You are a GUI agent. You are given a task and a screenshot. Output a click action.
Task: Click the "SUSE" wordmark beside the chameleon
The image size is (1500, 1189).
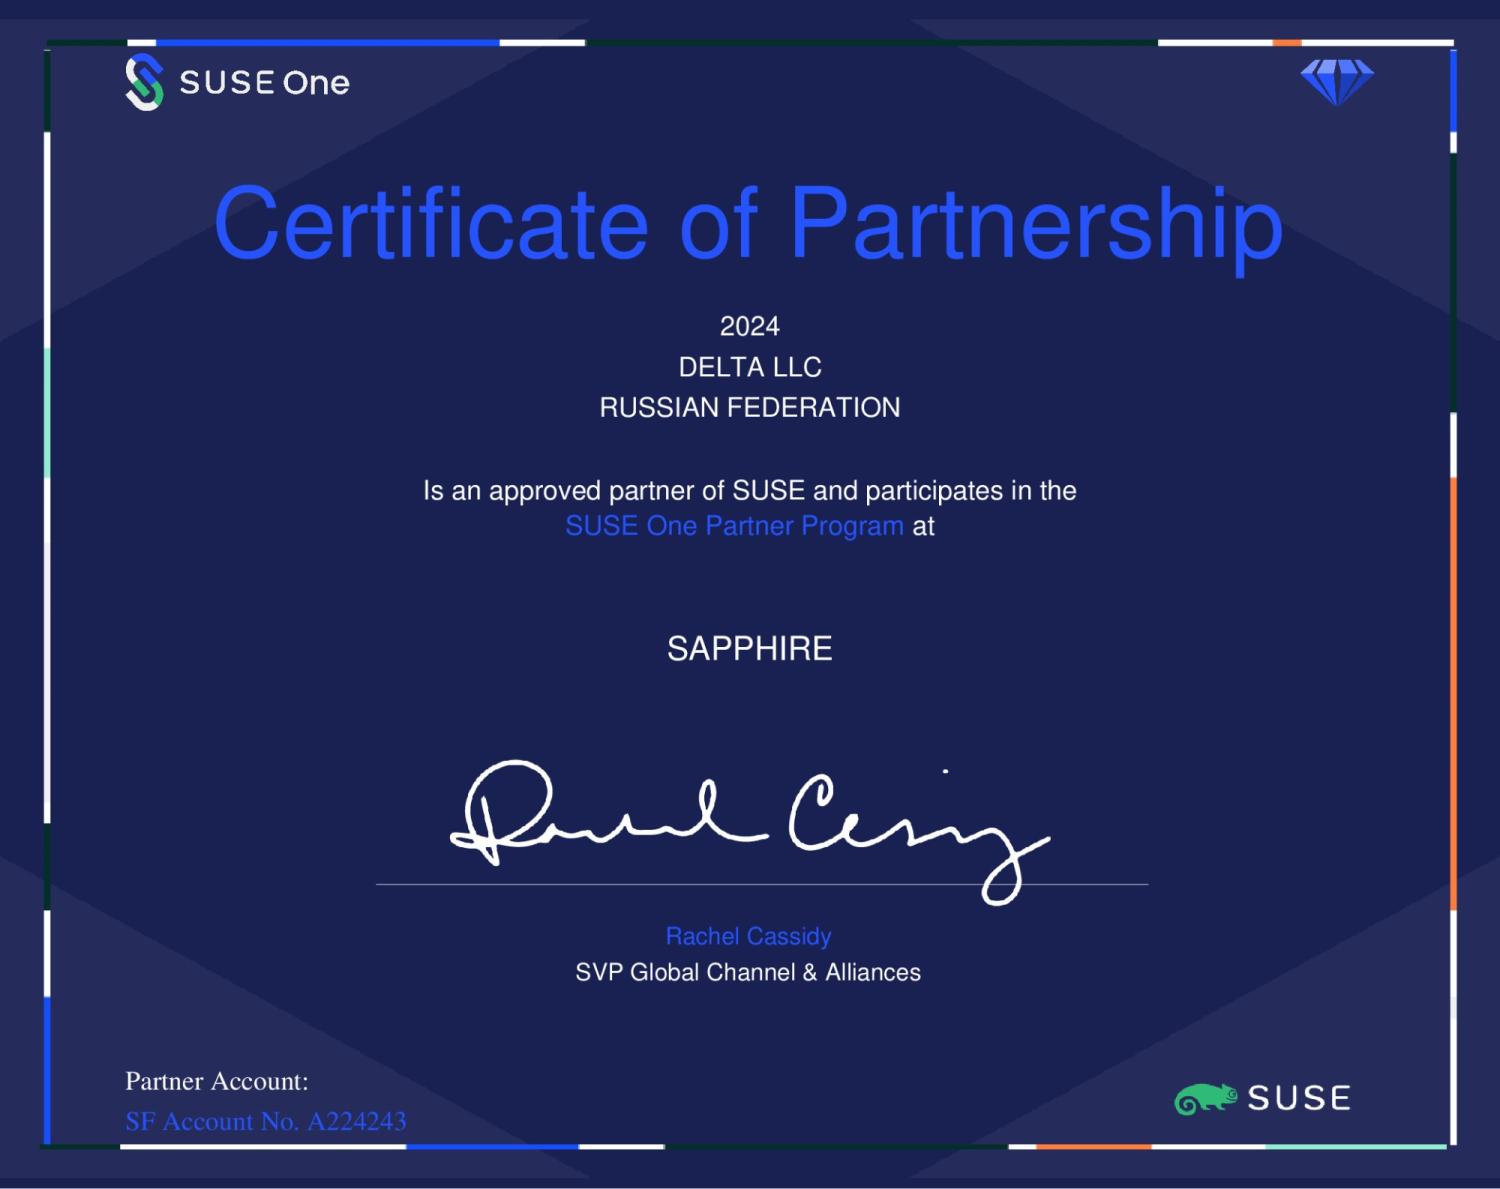[x=1299, y=1098]
